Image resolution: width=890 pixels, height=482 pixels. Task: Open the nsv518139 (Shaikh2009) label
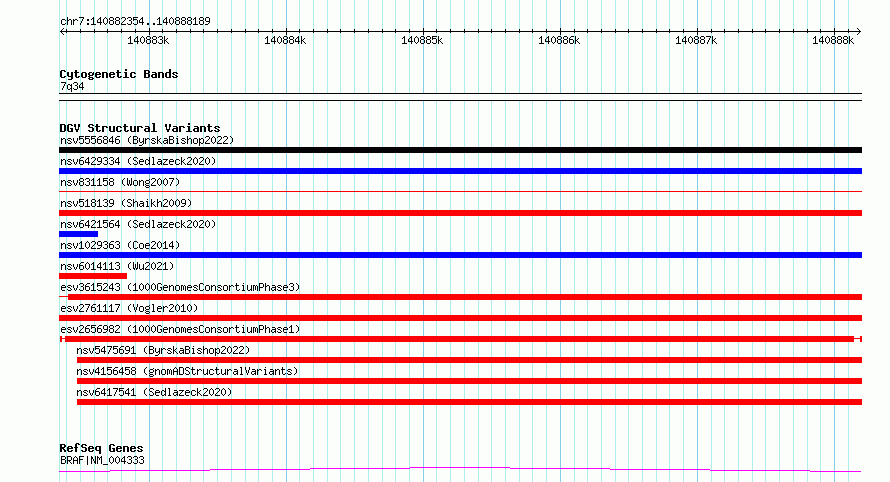(126, 203)
